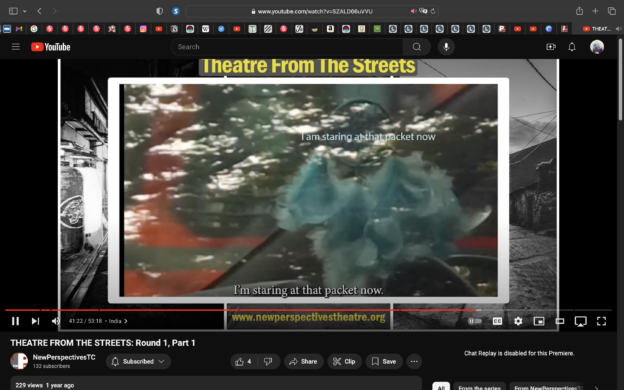624x390 pixels.
Task: Mute the video volume
Action: [x=55, y=321]
